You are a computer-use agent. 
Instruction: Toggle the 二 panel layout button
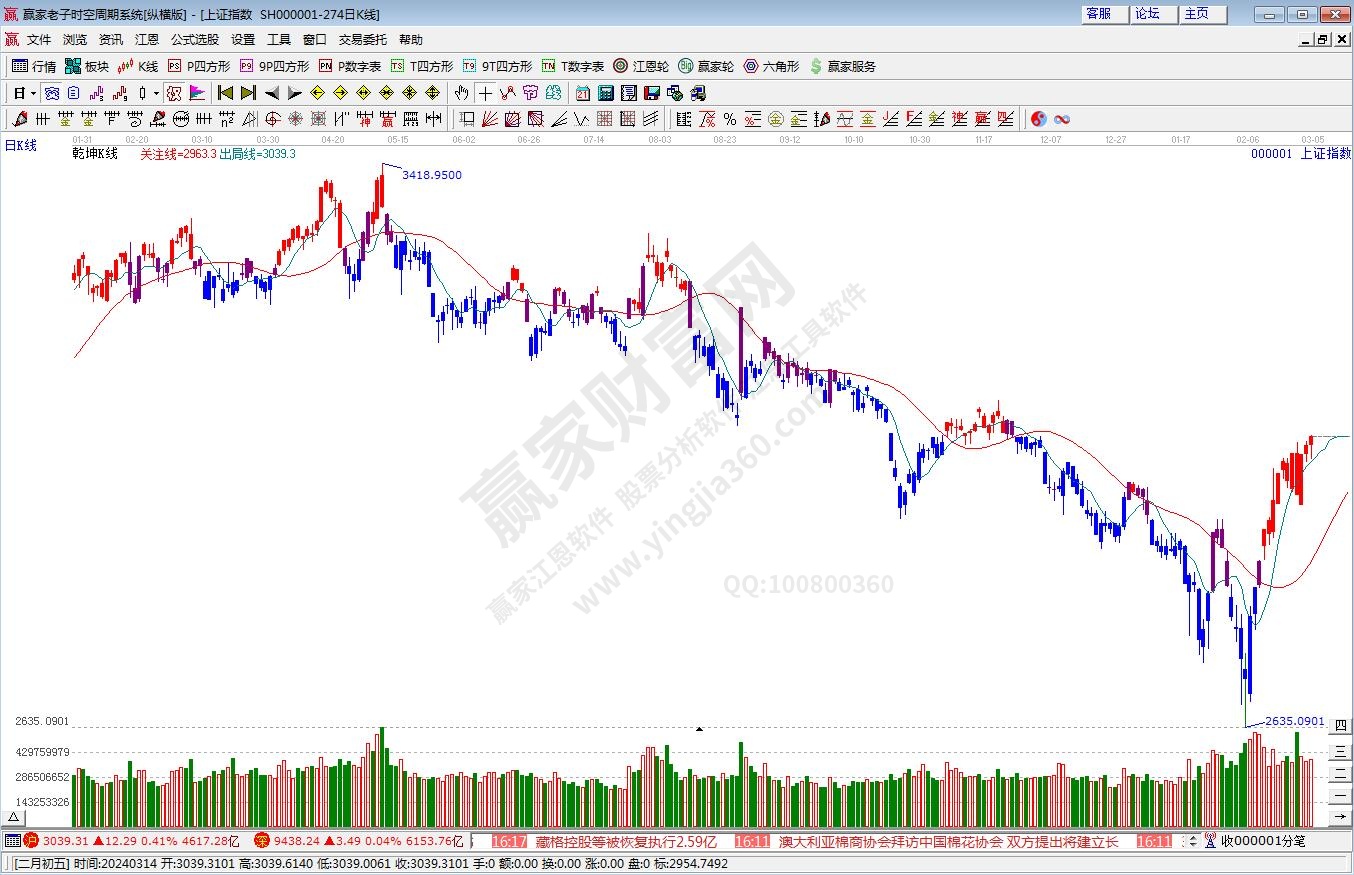(x=1341, y=775)
